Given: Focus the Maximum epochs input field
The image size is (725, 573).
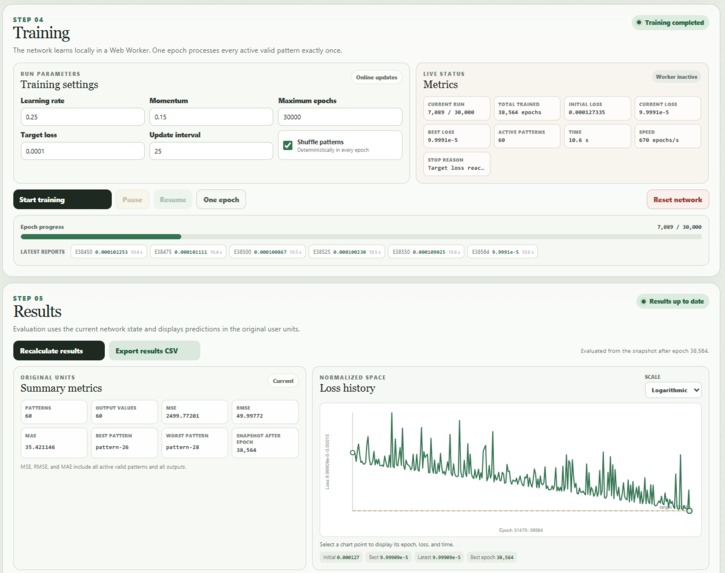Looking at the screenshot, I should [x=340, y=117].
